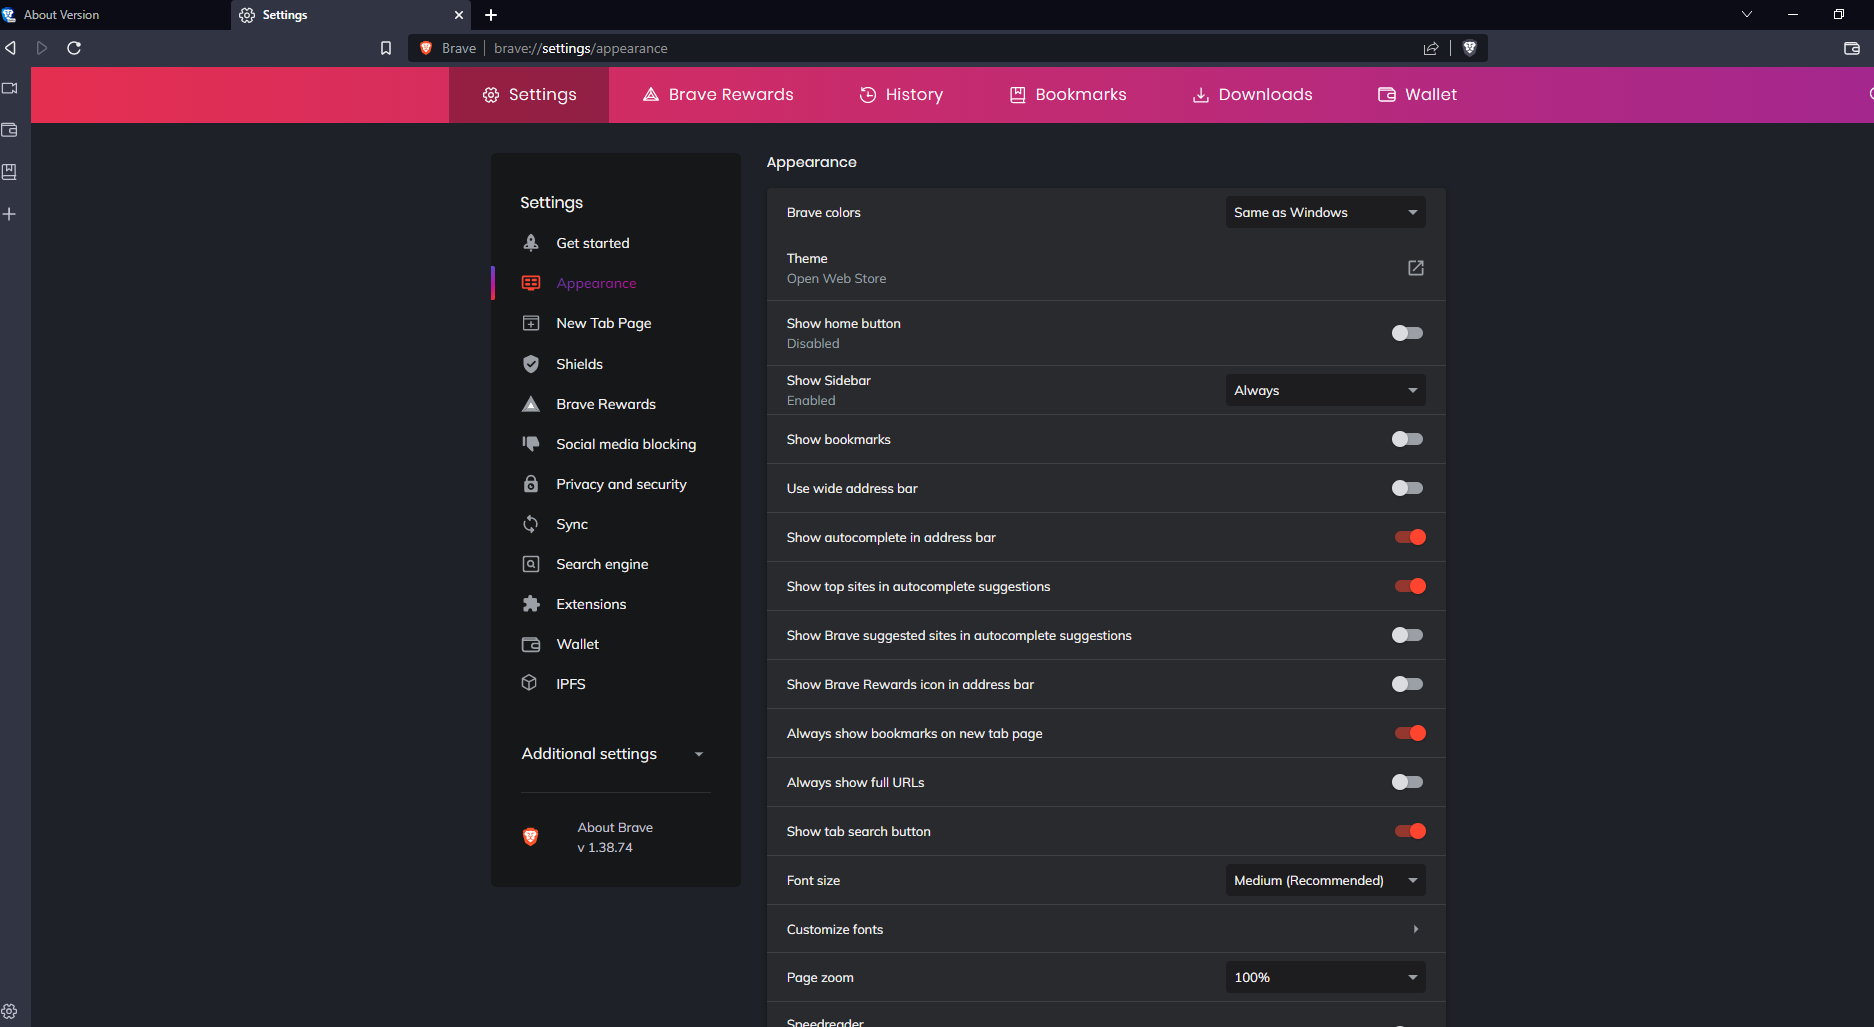Switch to History top tab
Viewport: 1874px width, 1027px height.
pyautogui.click(x=901, y=94)
